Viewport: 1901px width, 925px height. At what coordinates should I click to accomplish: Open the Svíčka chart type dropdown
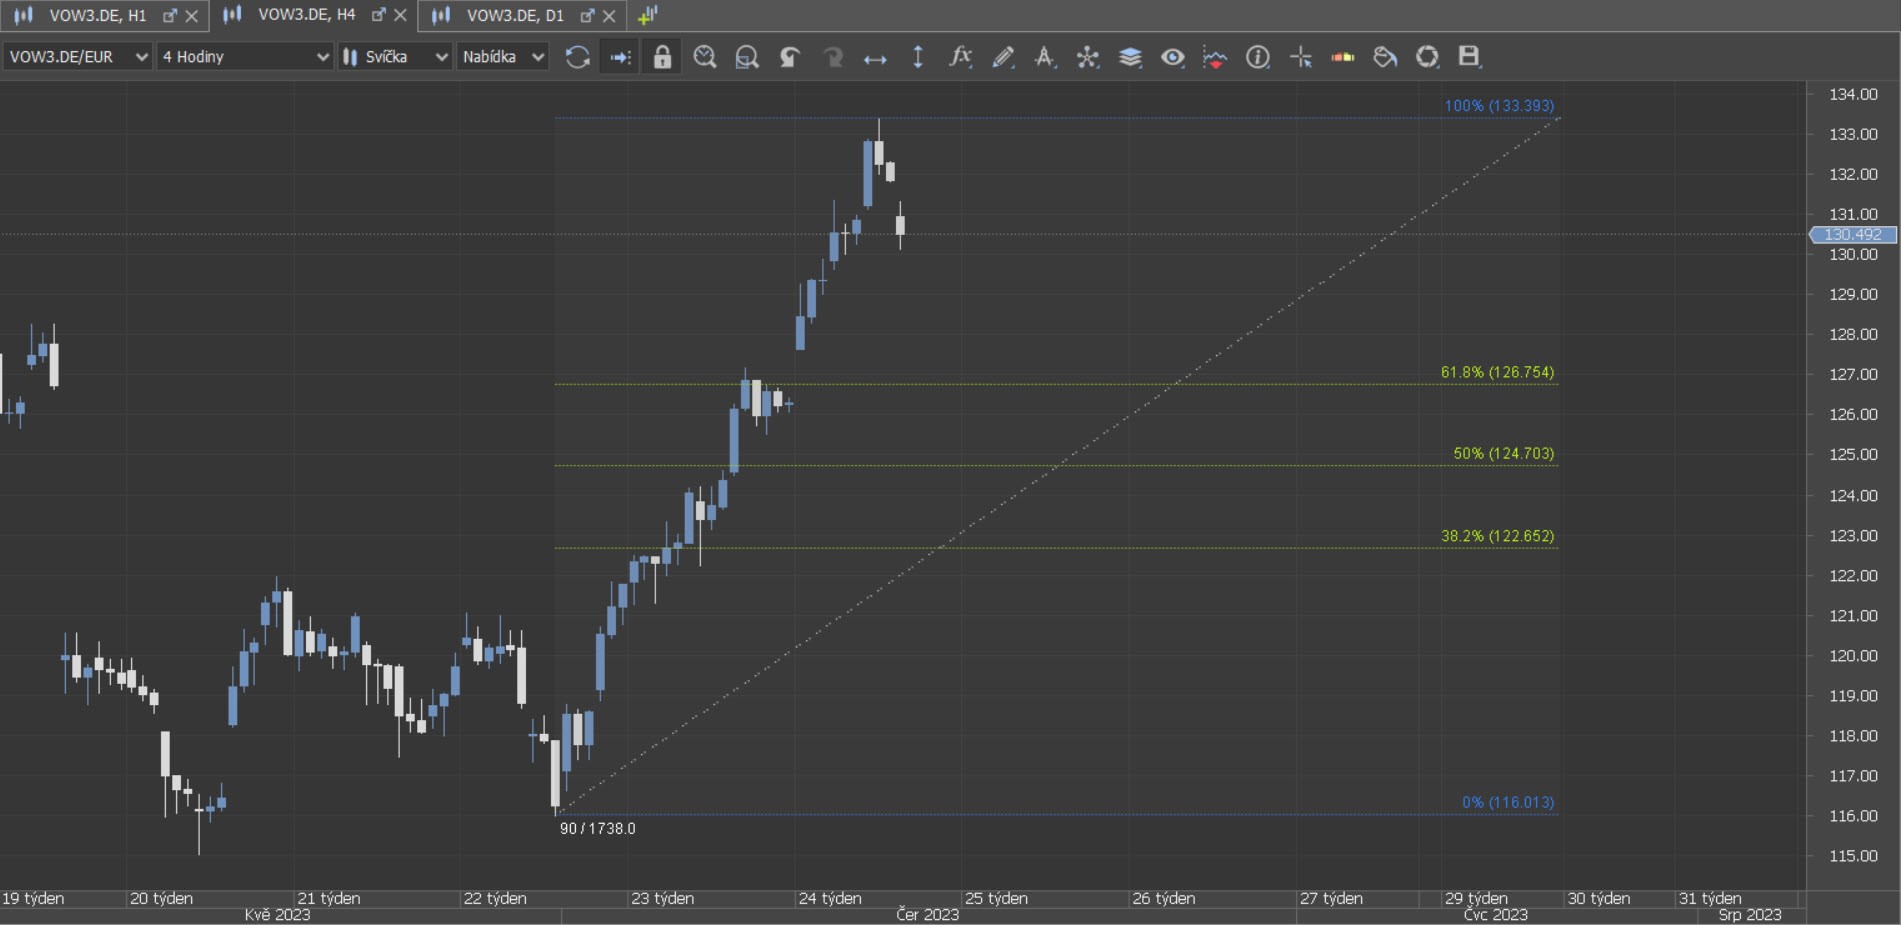[x=395, y=57]
